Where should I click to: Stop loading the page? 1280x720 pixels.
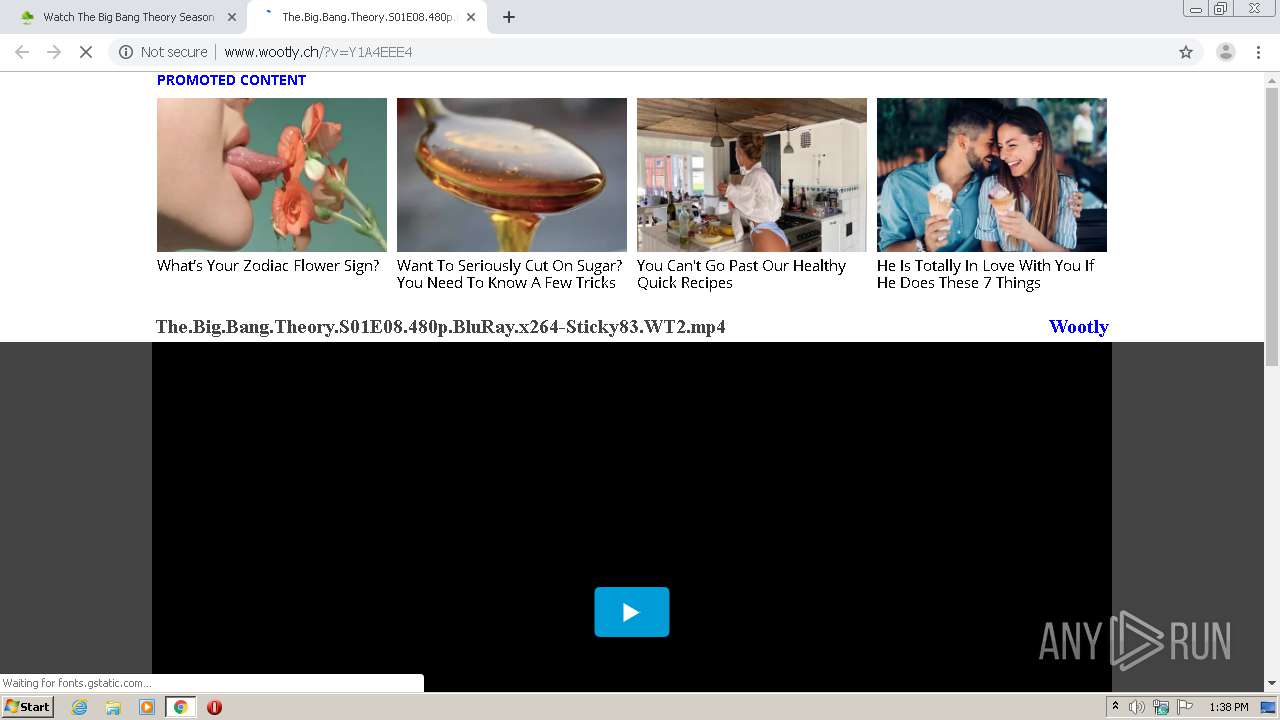pos(86,52)
